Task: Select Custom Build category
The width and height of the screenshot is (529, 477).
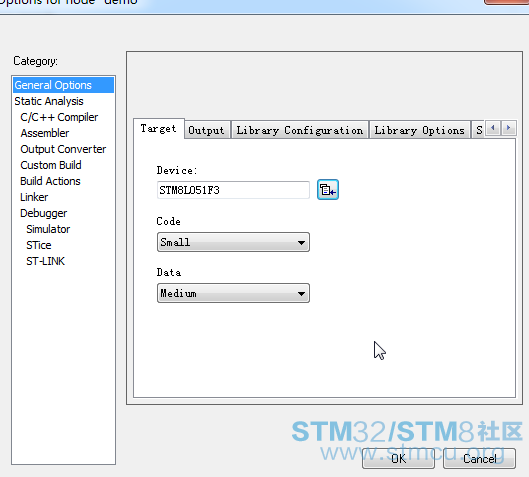Action: coord(51,165)
